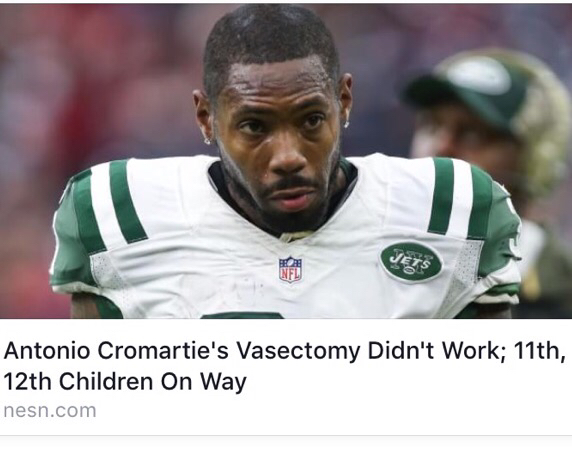
Task: Open the article preview photo
Action: pos(286,161)
